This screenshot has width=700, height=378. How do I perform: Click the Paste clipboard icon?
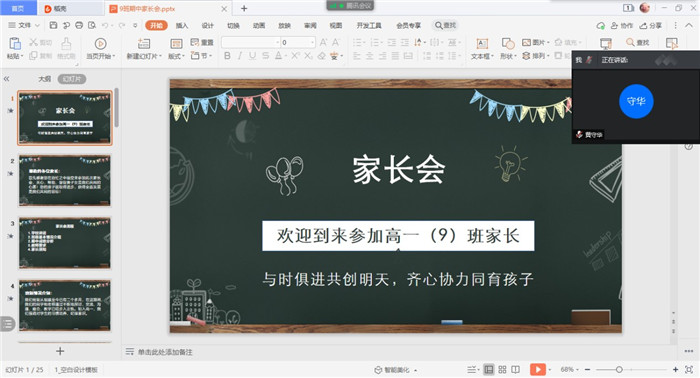tap(15, 44)
